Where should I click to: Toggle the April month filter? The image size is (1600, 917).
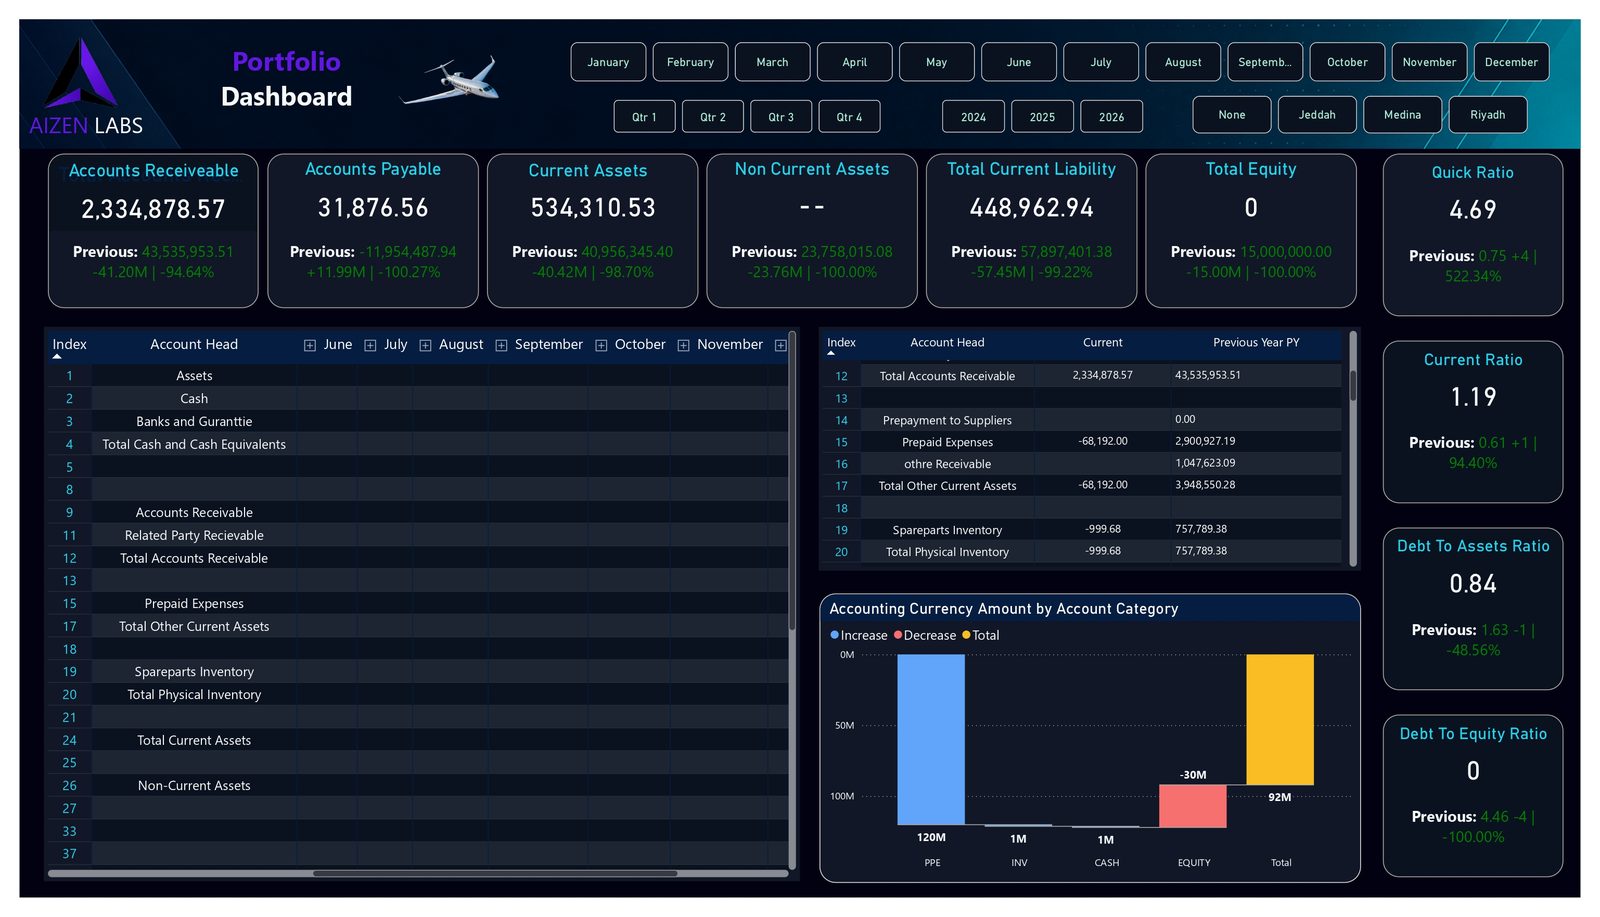854,62
